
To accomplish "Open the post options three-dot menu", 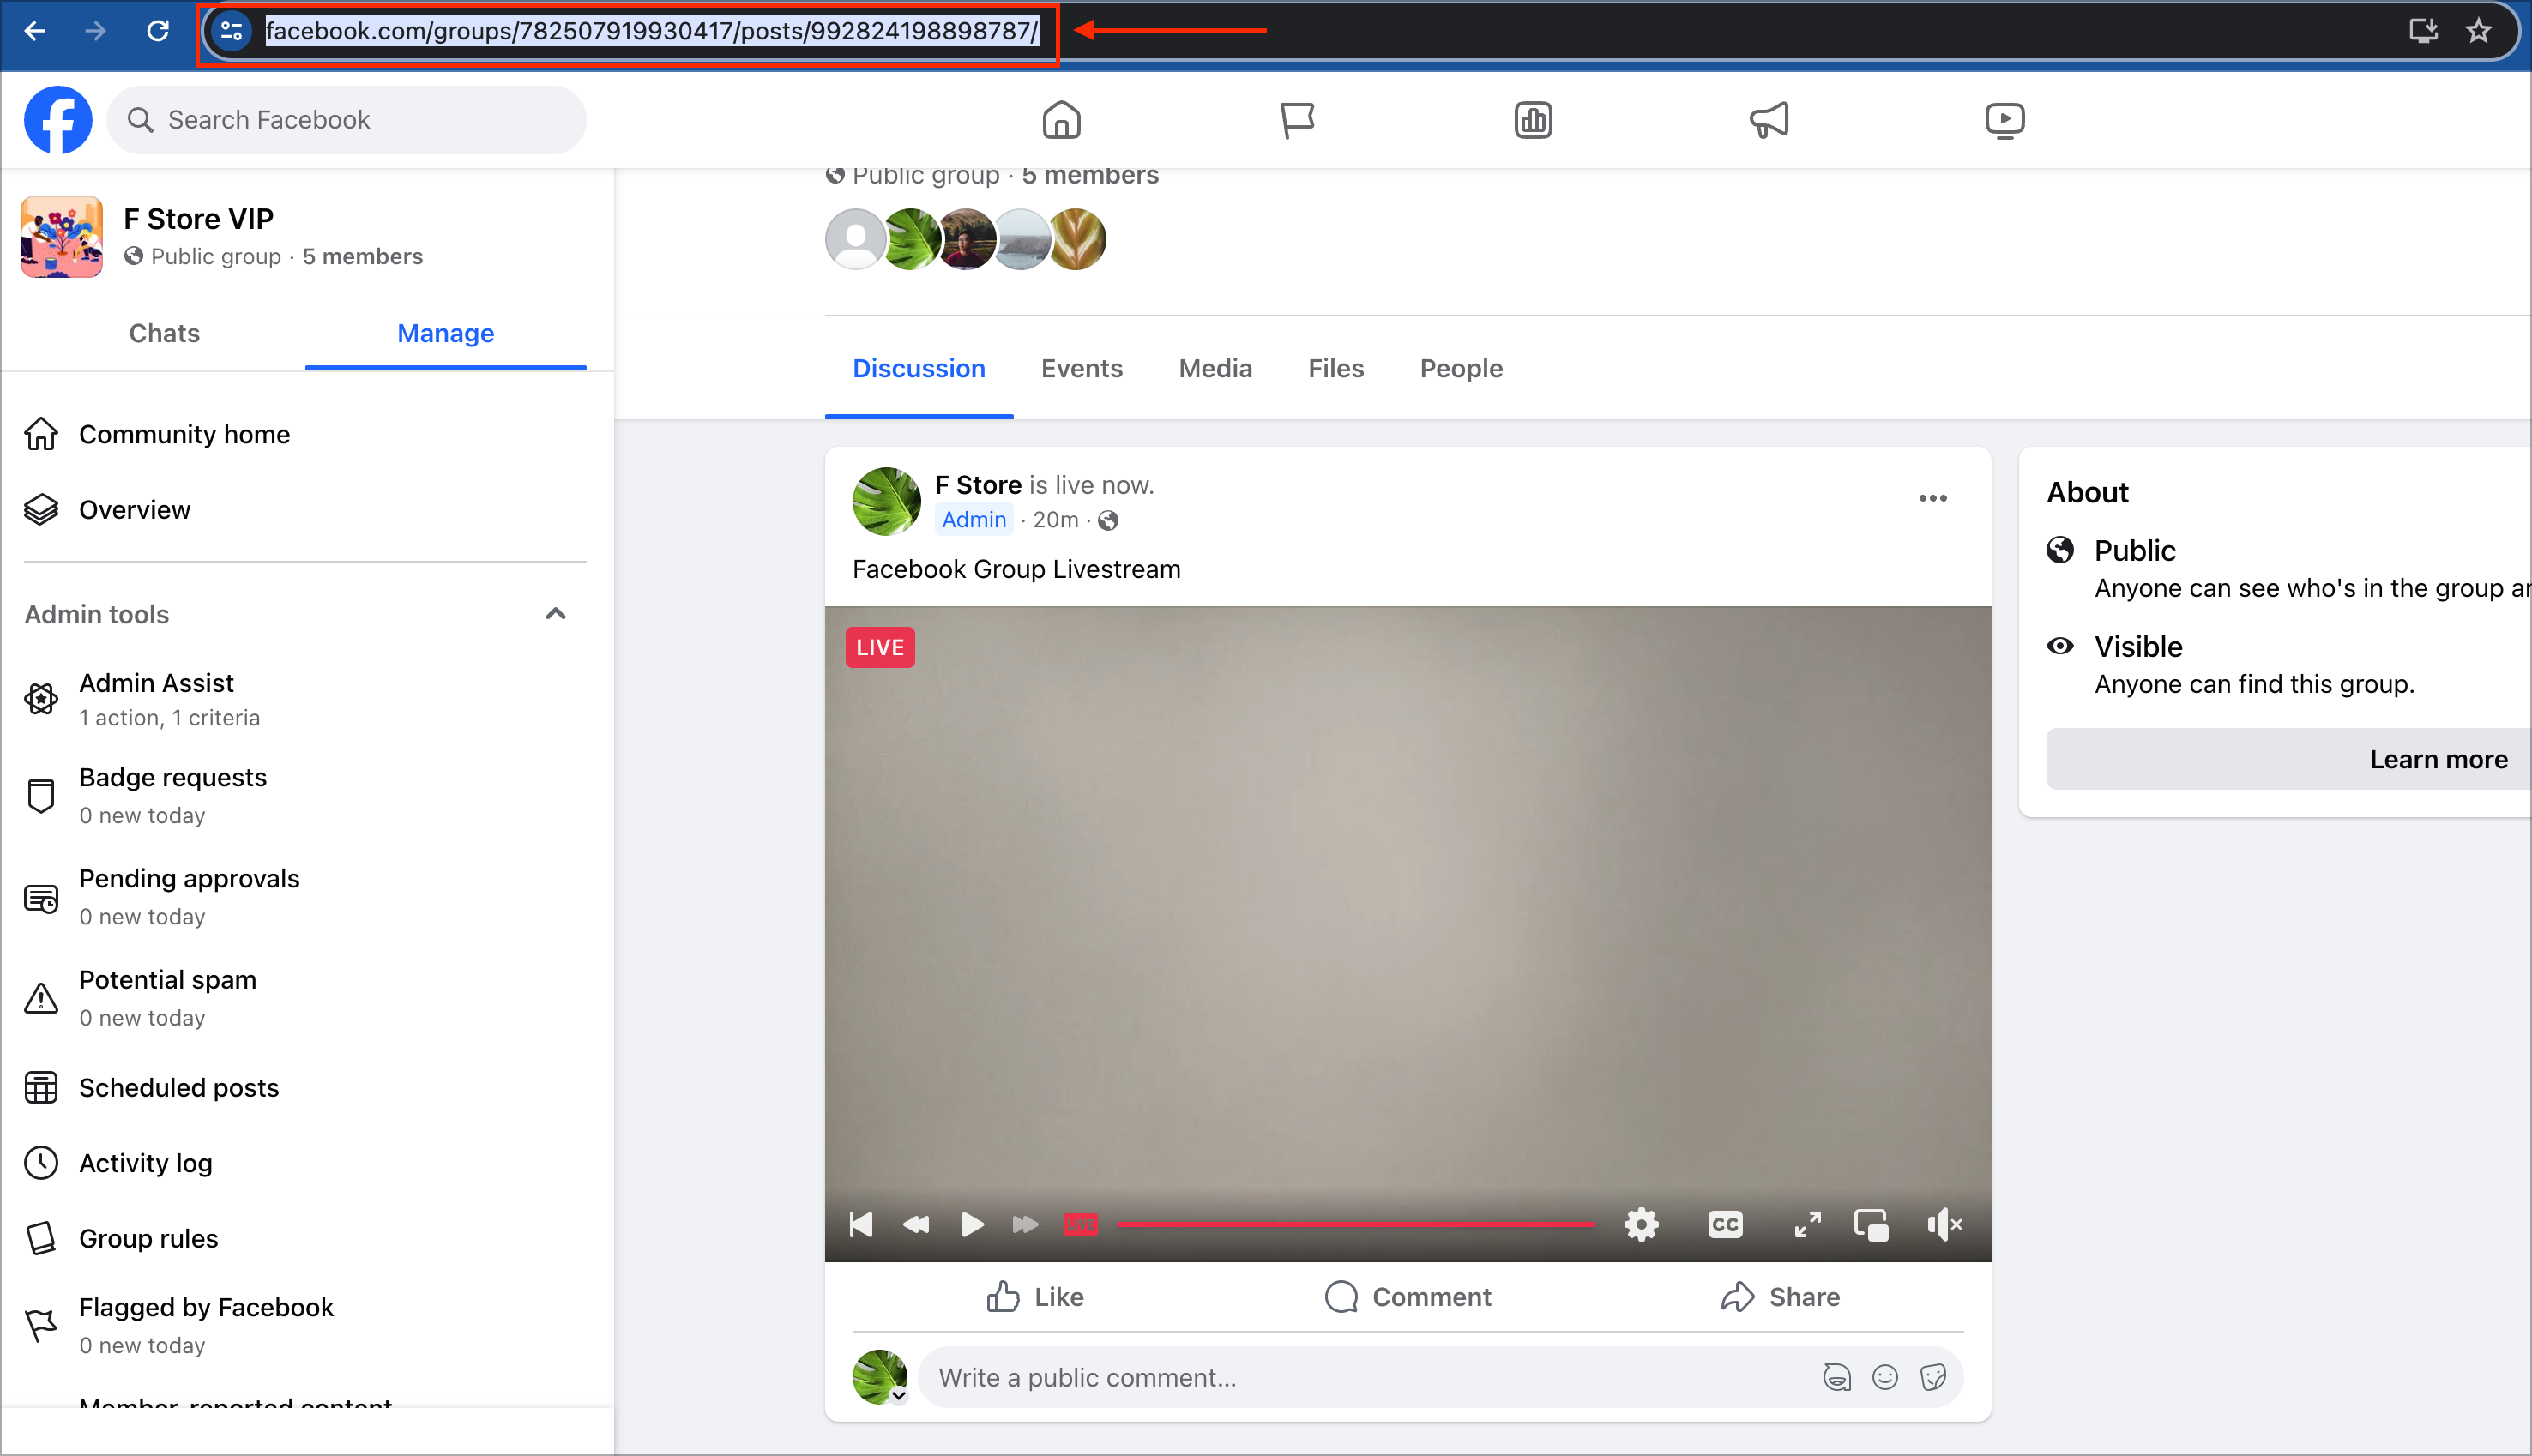I will 1933,497.
